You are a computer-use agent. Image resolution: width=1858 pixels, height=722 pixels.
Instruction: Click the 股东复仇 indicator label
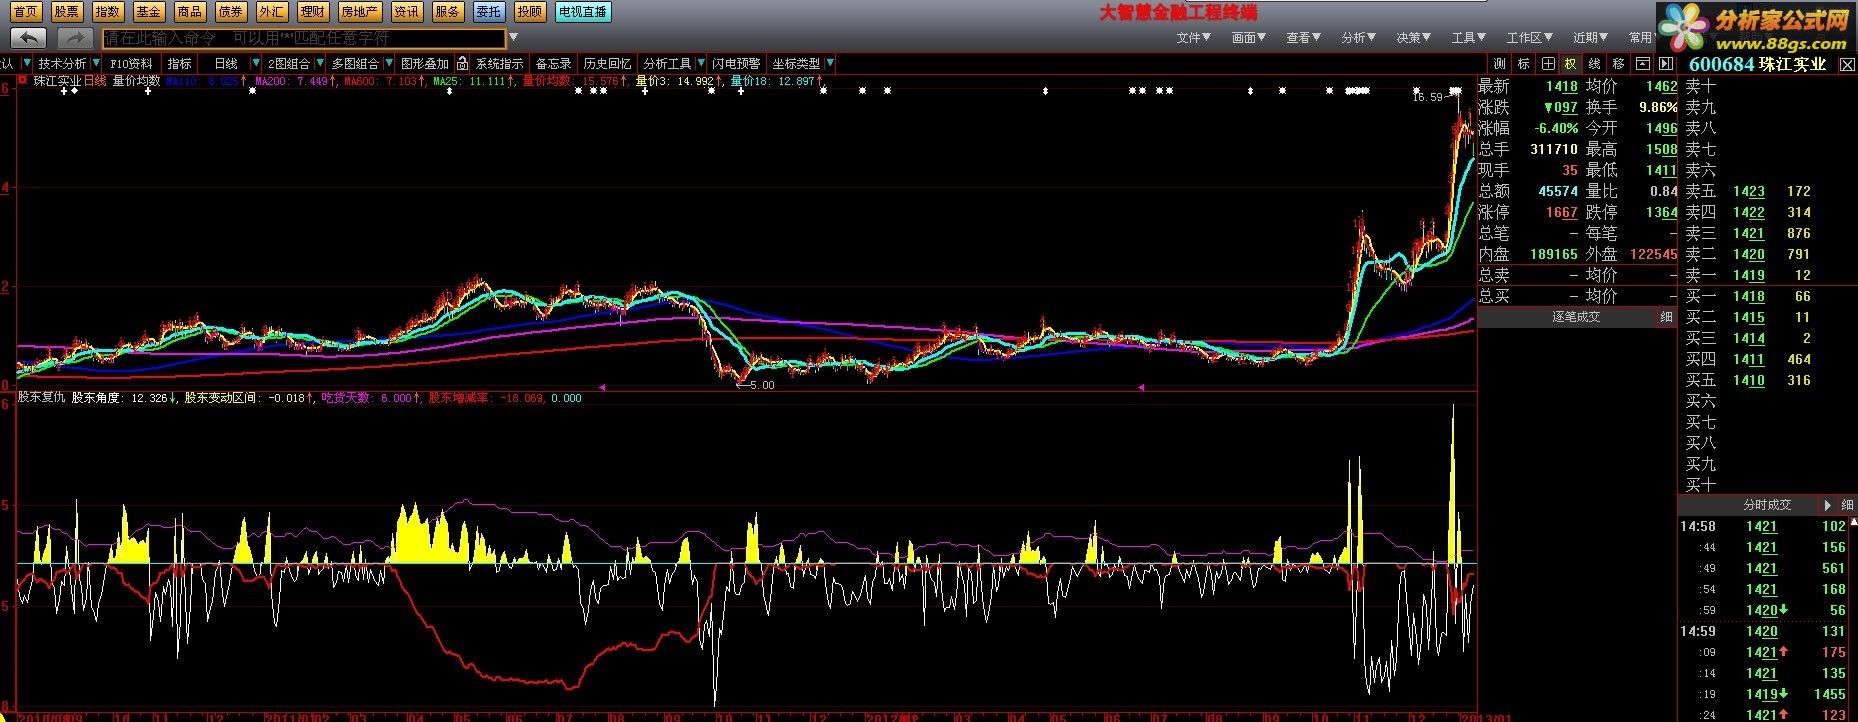point(41,398)
